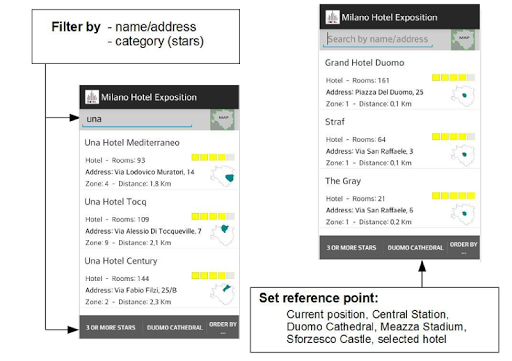Click search field containing 'una'

137,119
